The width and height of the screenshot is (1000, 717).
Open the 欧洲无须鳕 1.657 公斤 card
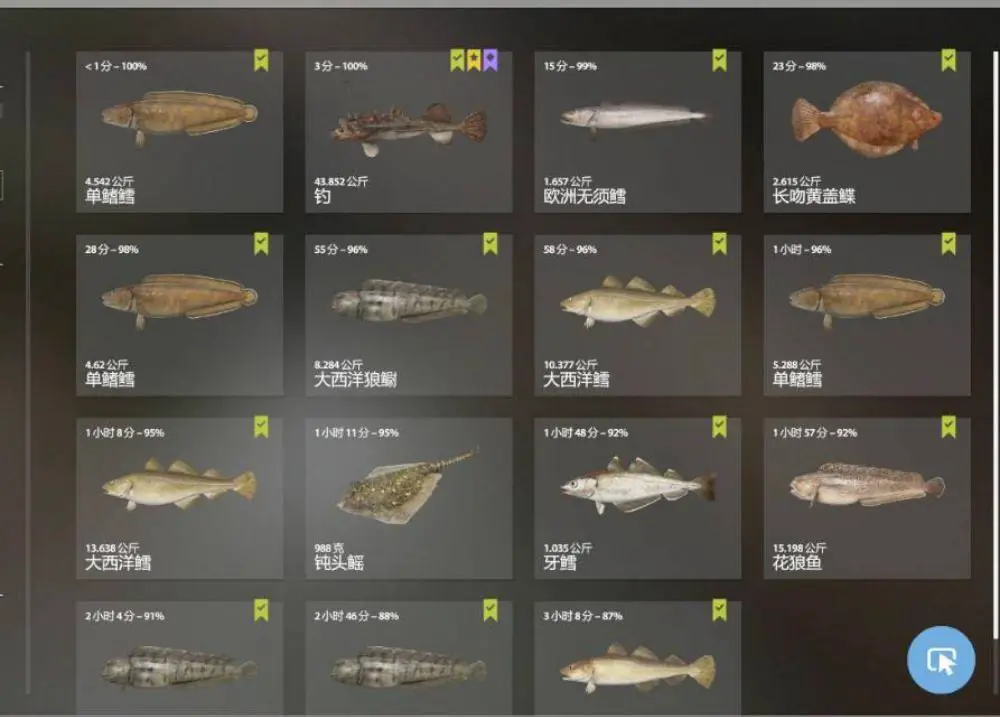[x=638, y=132]
